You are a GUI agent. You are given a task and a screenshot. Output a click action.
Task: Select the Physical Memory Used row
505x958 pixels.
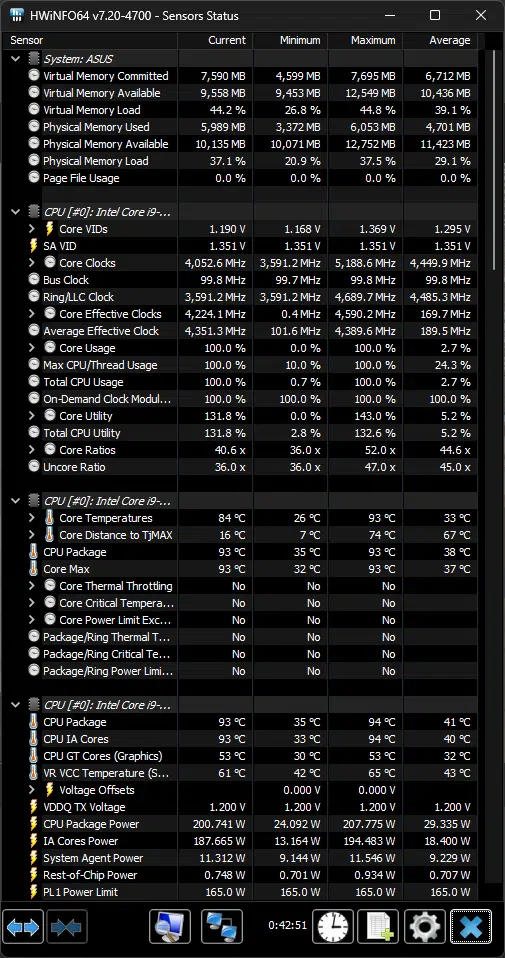coord(243,127)
